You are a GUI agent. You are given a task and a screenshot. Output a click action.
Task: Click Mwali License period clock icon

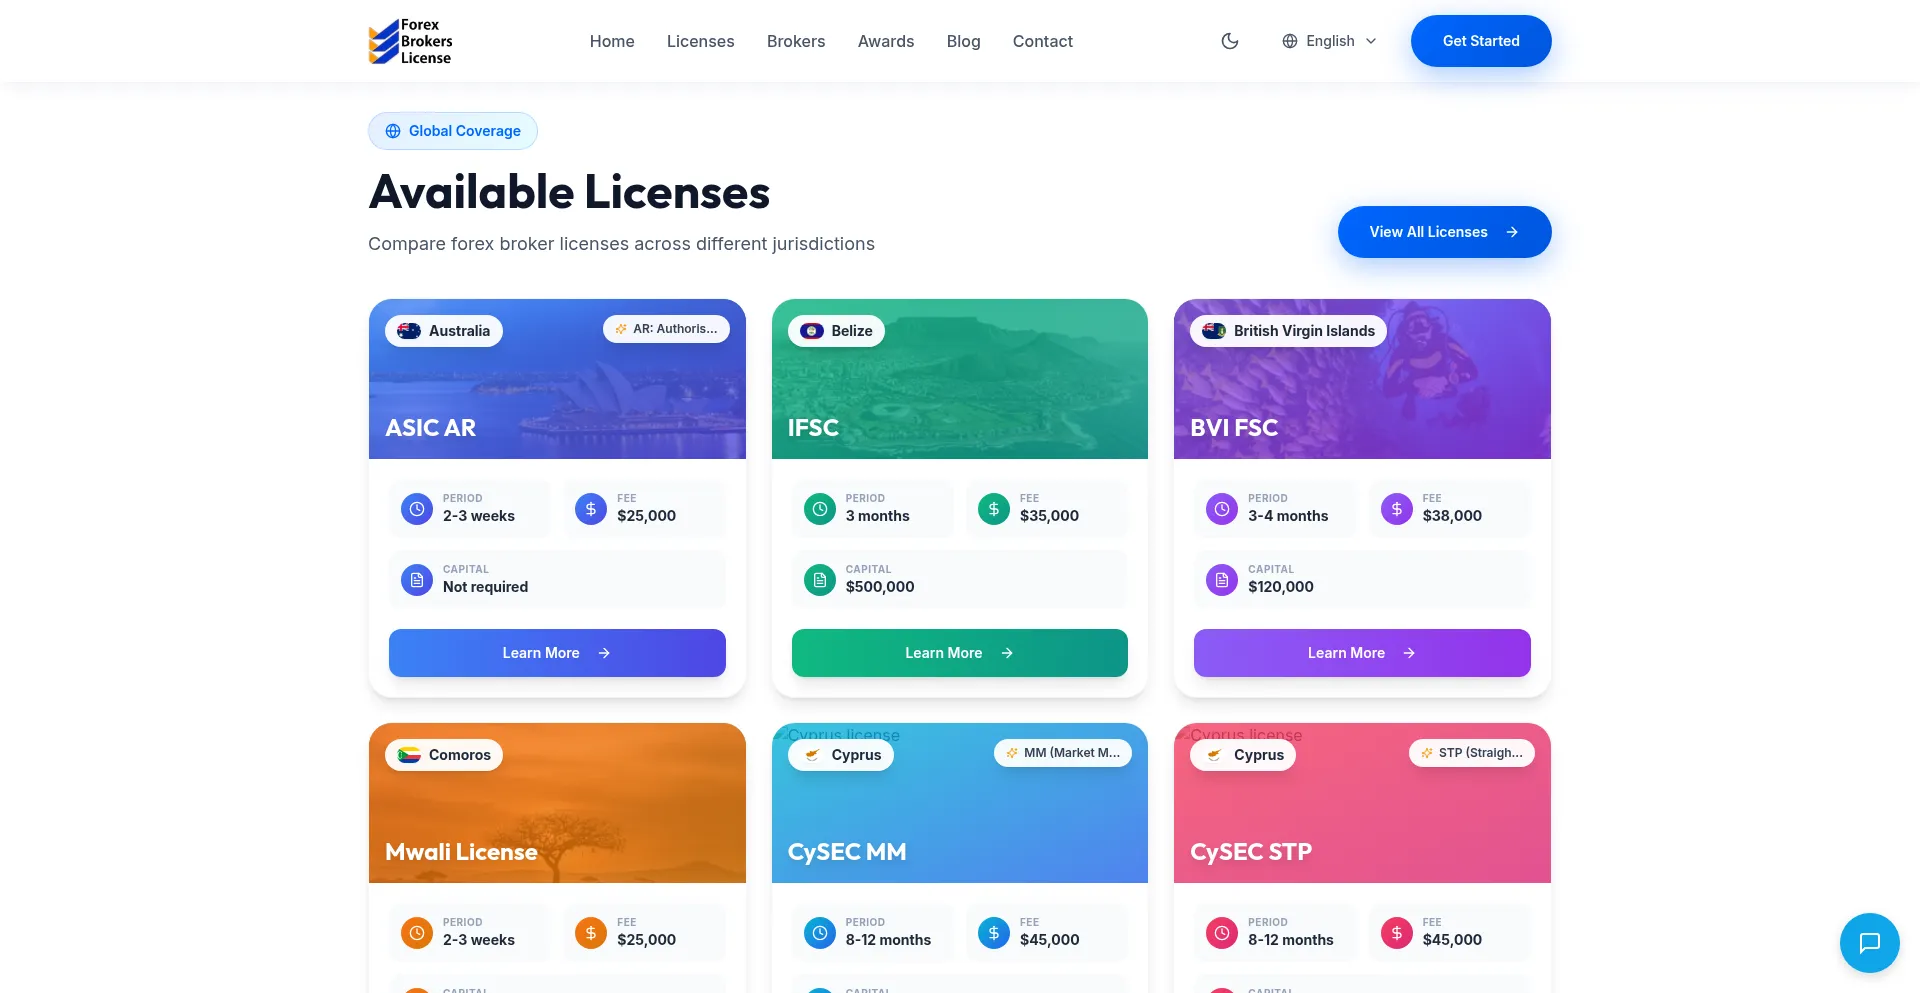[x=417, y=933]
